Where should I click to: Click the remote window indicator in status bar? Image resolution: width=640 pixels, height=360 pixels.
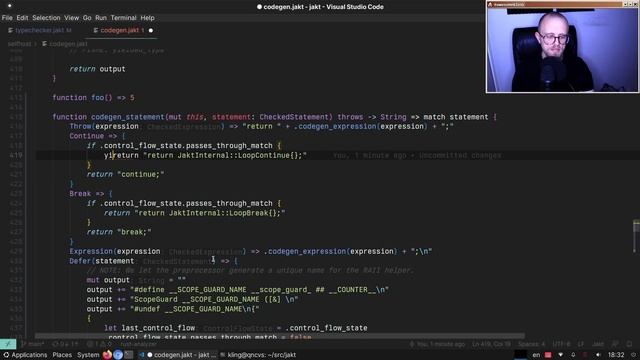(8, 344)
